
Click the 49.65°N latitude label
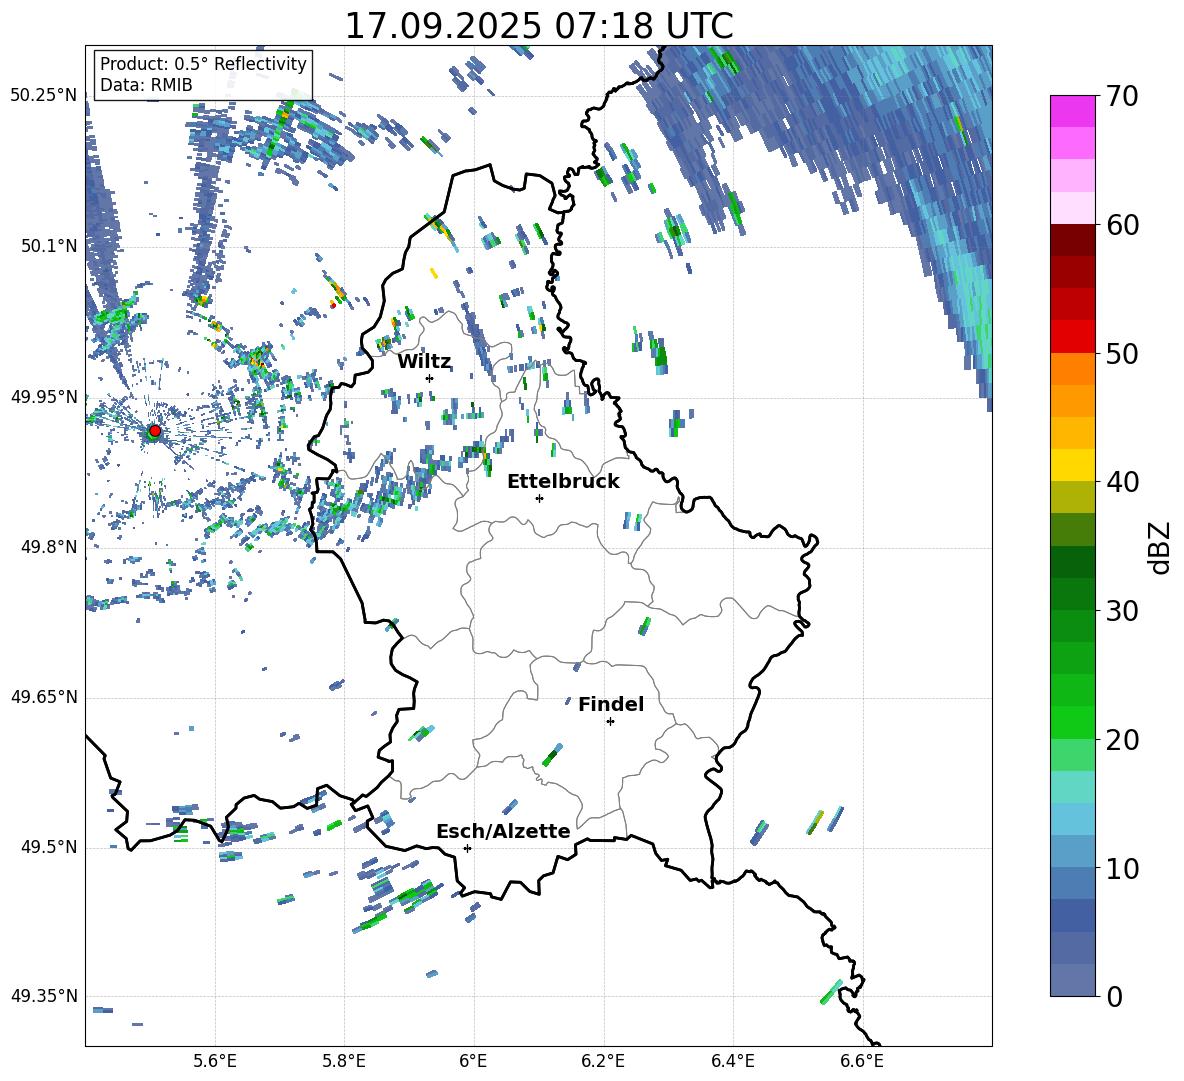pyautogui.click(x=44, y=696)
